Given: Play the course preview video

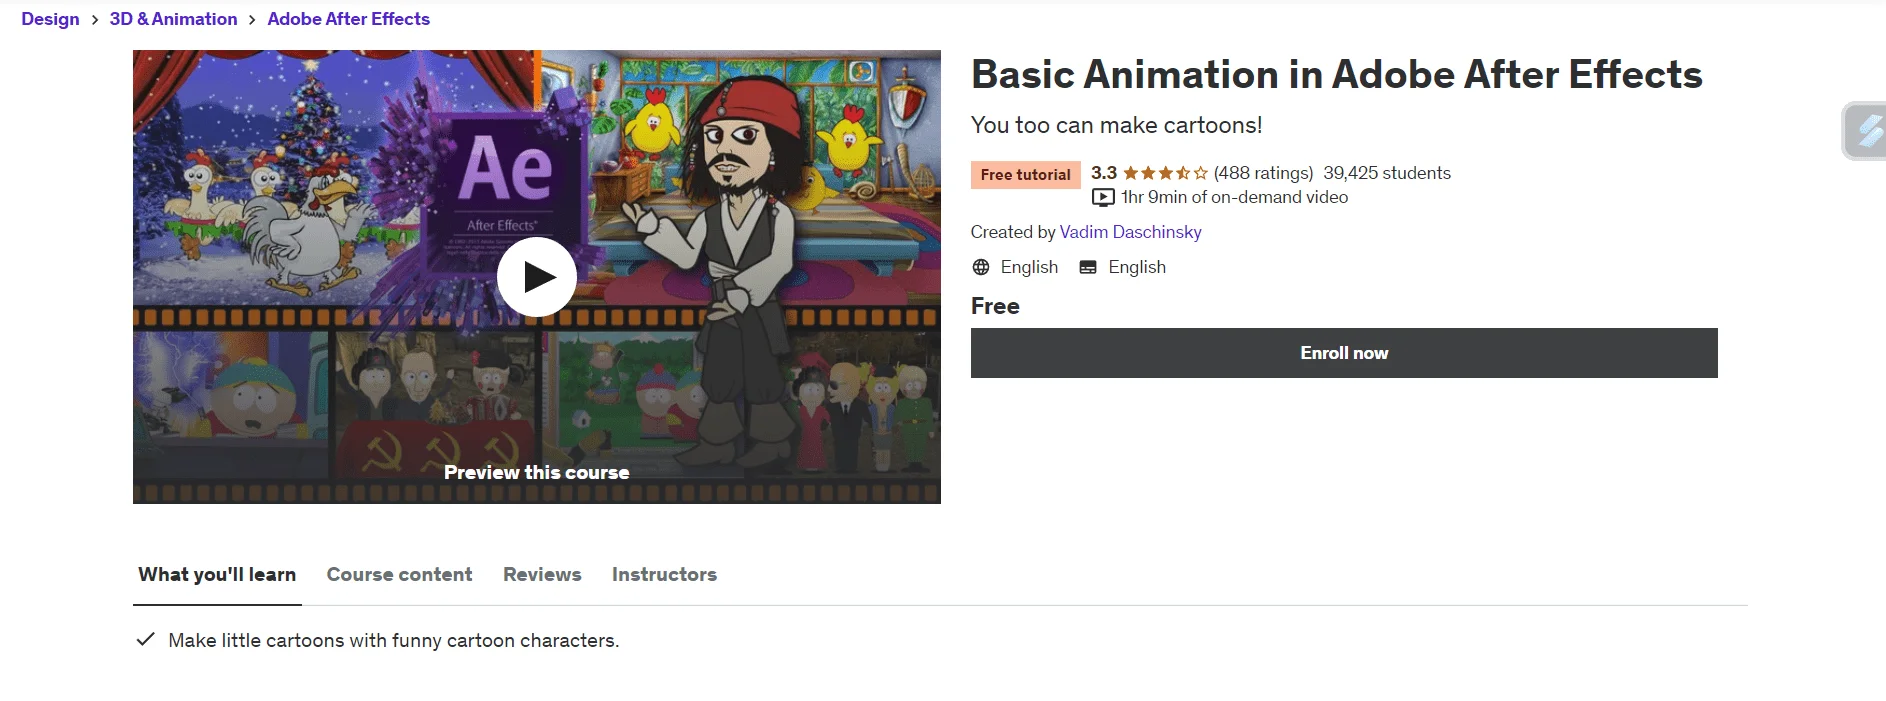Looking at the screenshot, I should tap(537, 277).
